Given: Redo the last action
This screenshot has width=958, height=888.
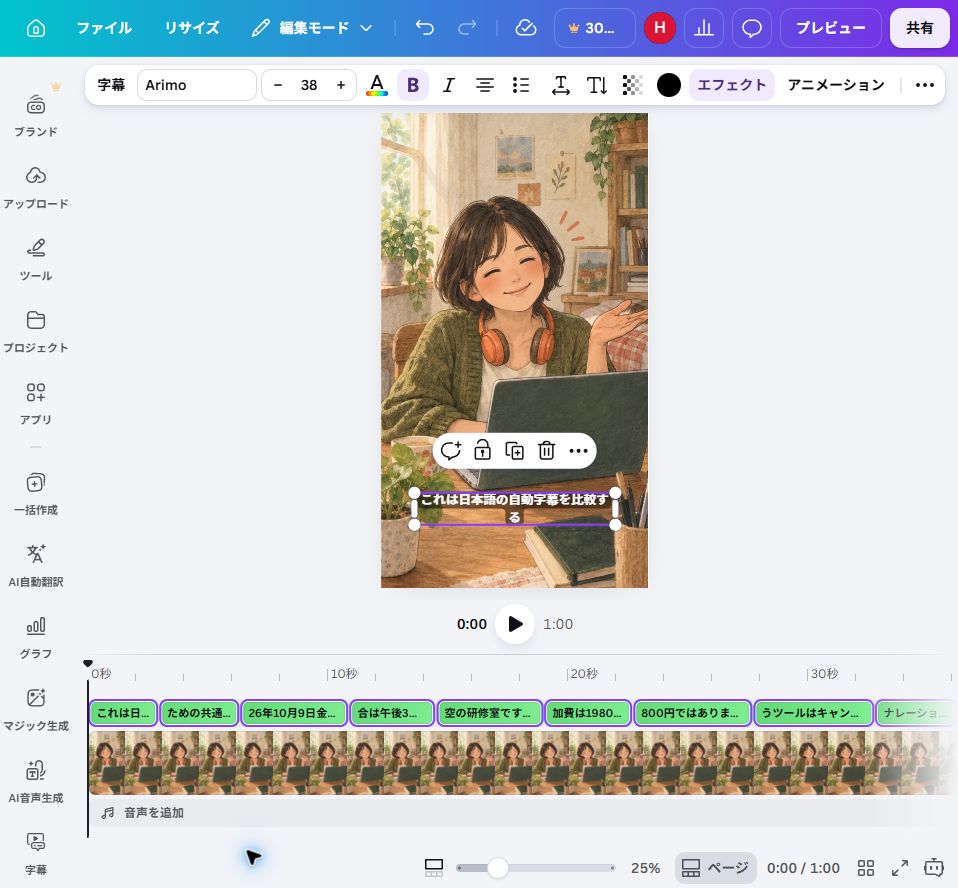Looking at the screenshot, I should click(467, 28).
